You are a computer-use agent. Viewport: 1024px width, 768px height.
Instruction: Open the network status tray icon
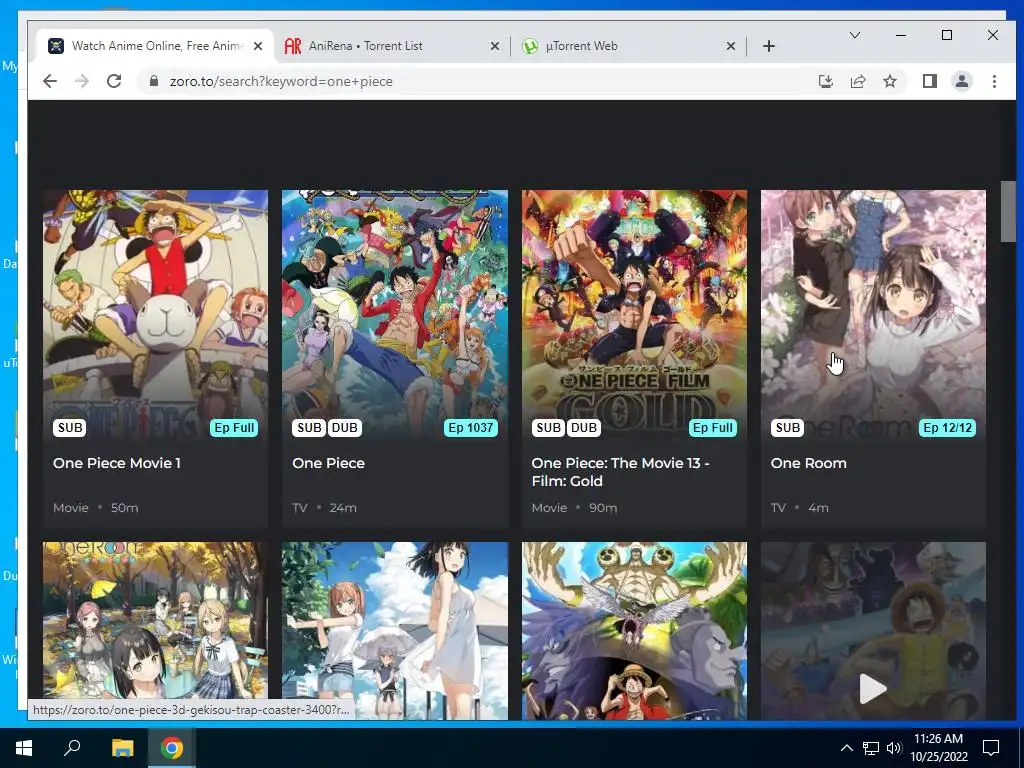pyautogui.click(x=871, y=748)
